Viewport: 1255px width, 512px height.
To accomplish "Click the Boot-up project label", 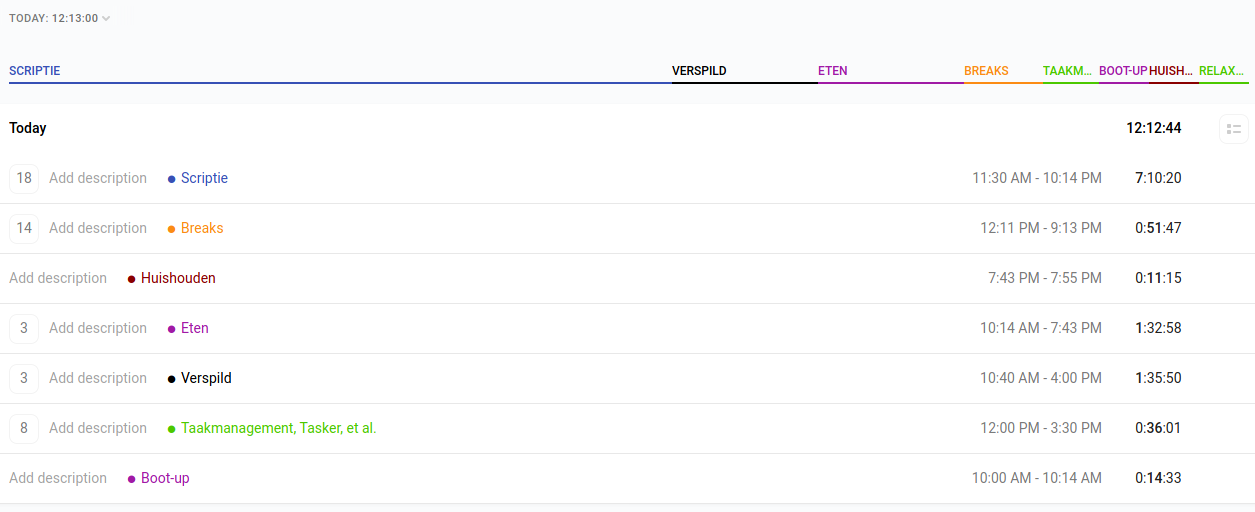I will pos(165,478).
